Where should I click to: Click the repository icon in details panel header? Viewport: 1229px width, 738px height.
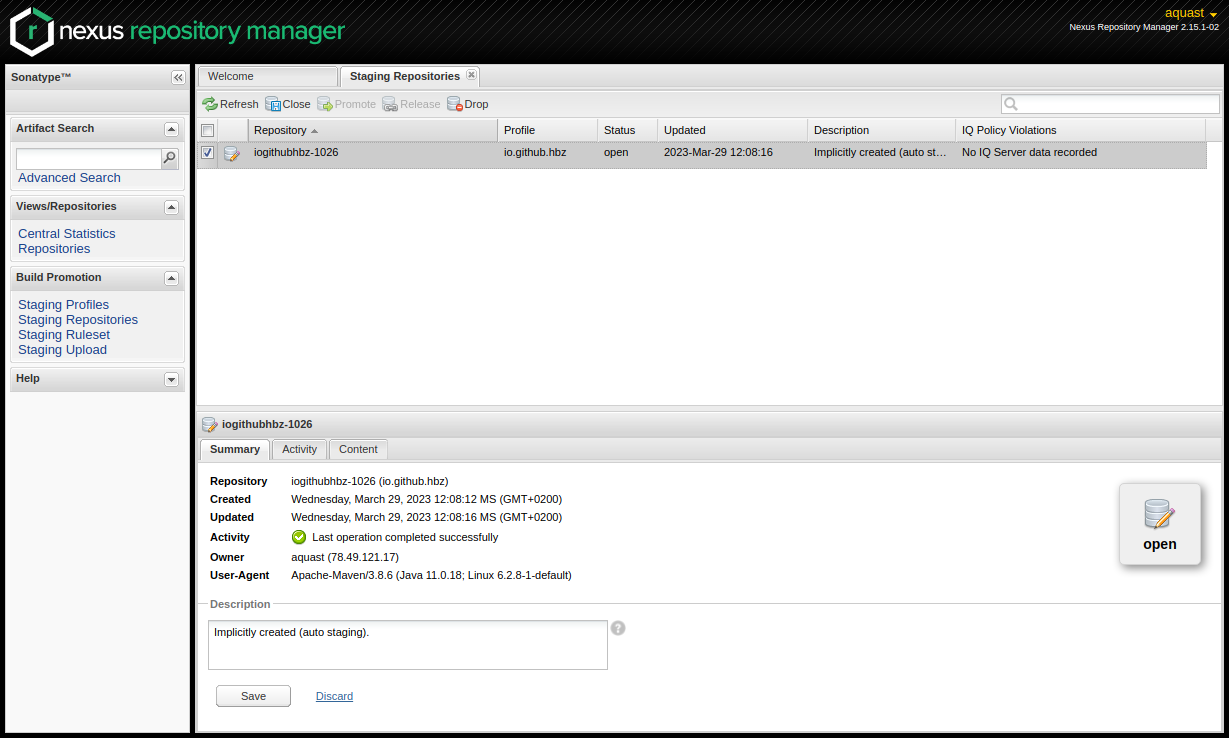(x=210, y=424)
